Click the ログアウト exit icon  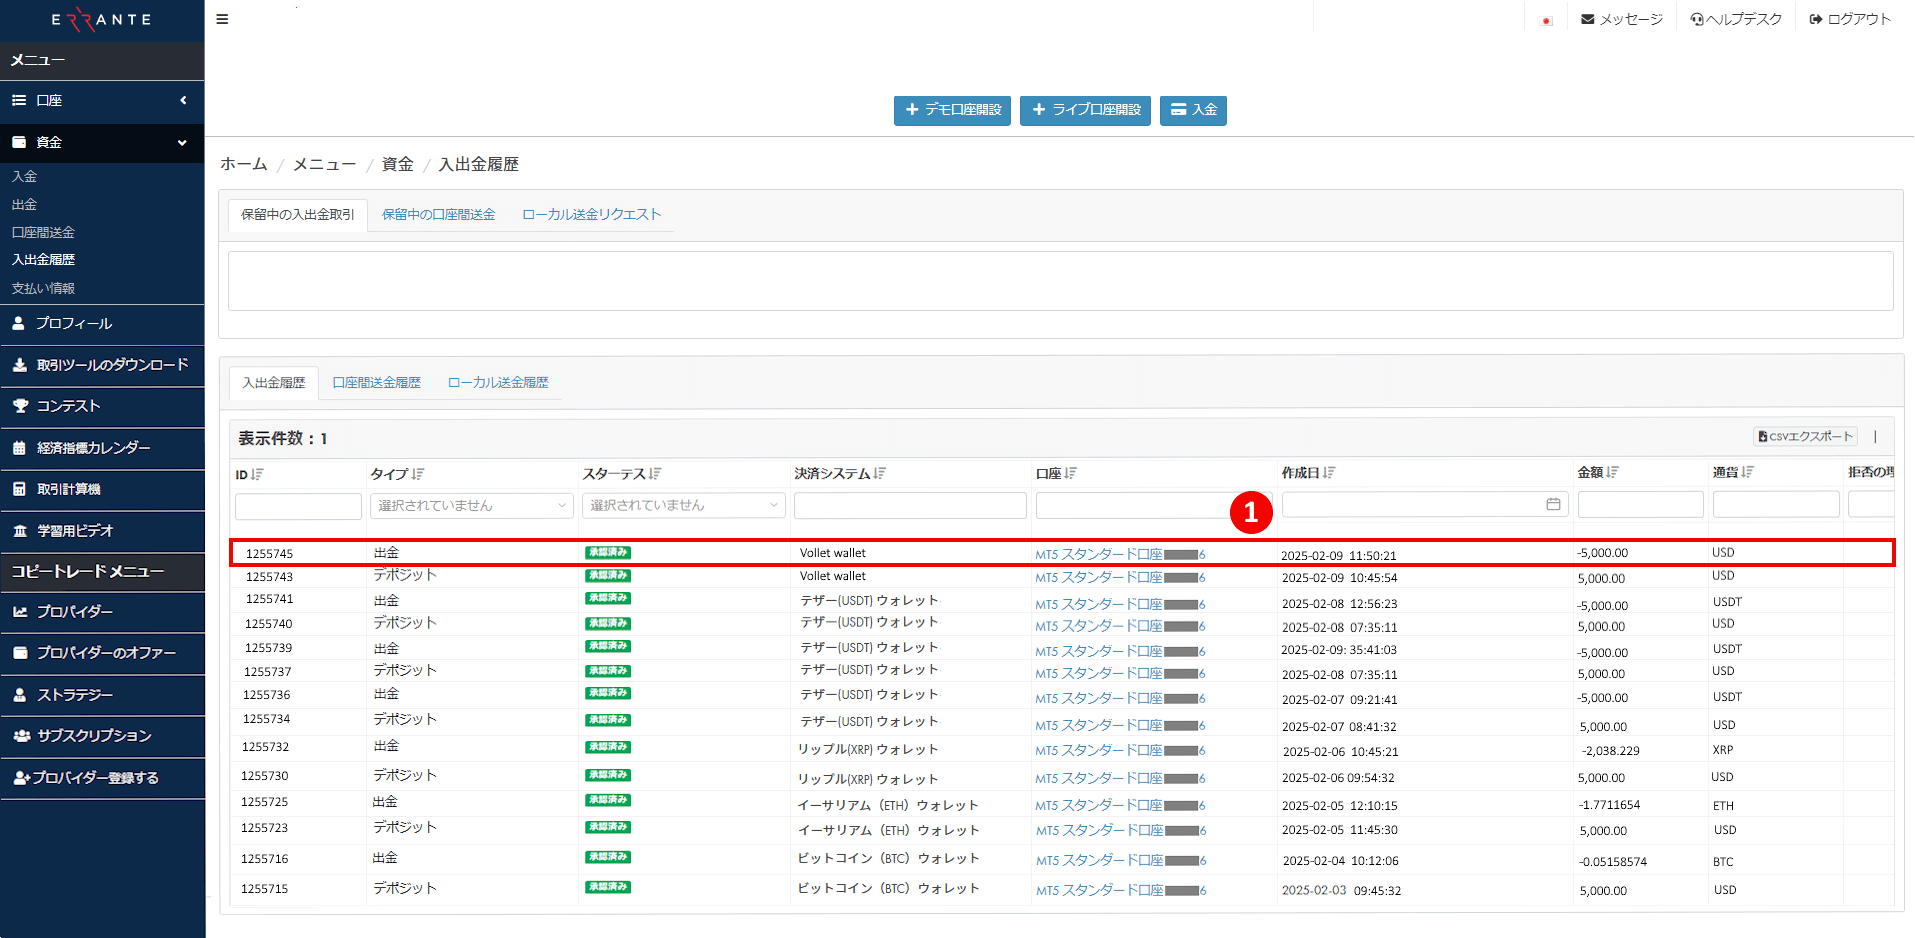(x=1815, y=18)
